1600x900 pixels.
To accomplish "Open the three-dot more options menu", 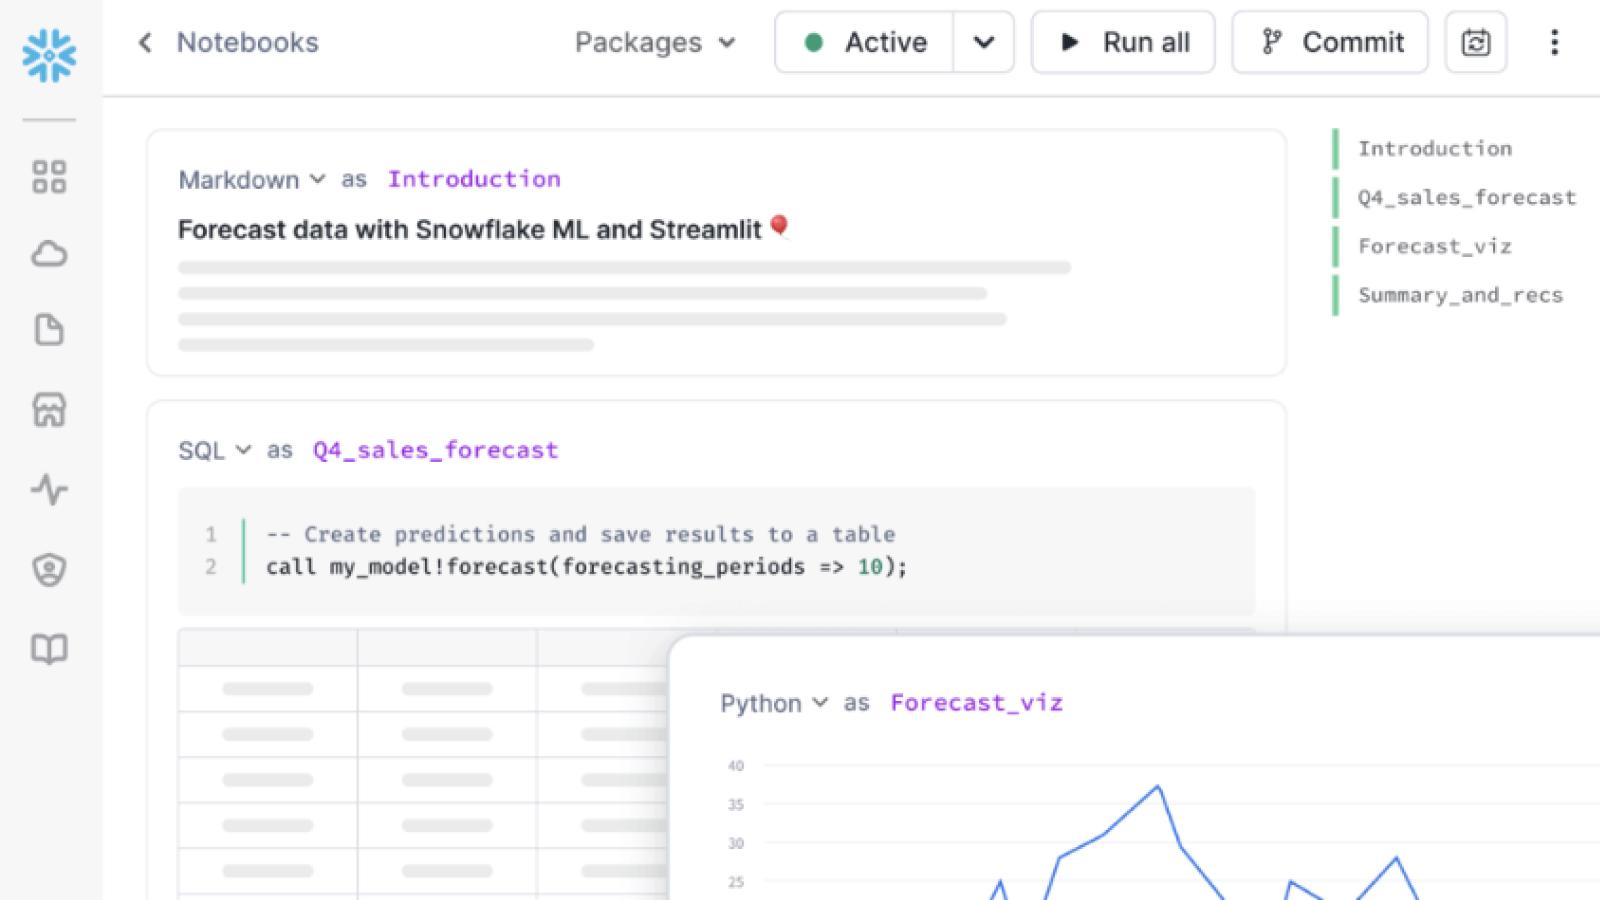I will point(1554,42).
